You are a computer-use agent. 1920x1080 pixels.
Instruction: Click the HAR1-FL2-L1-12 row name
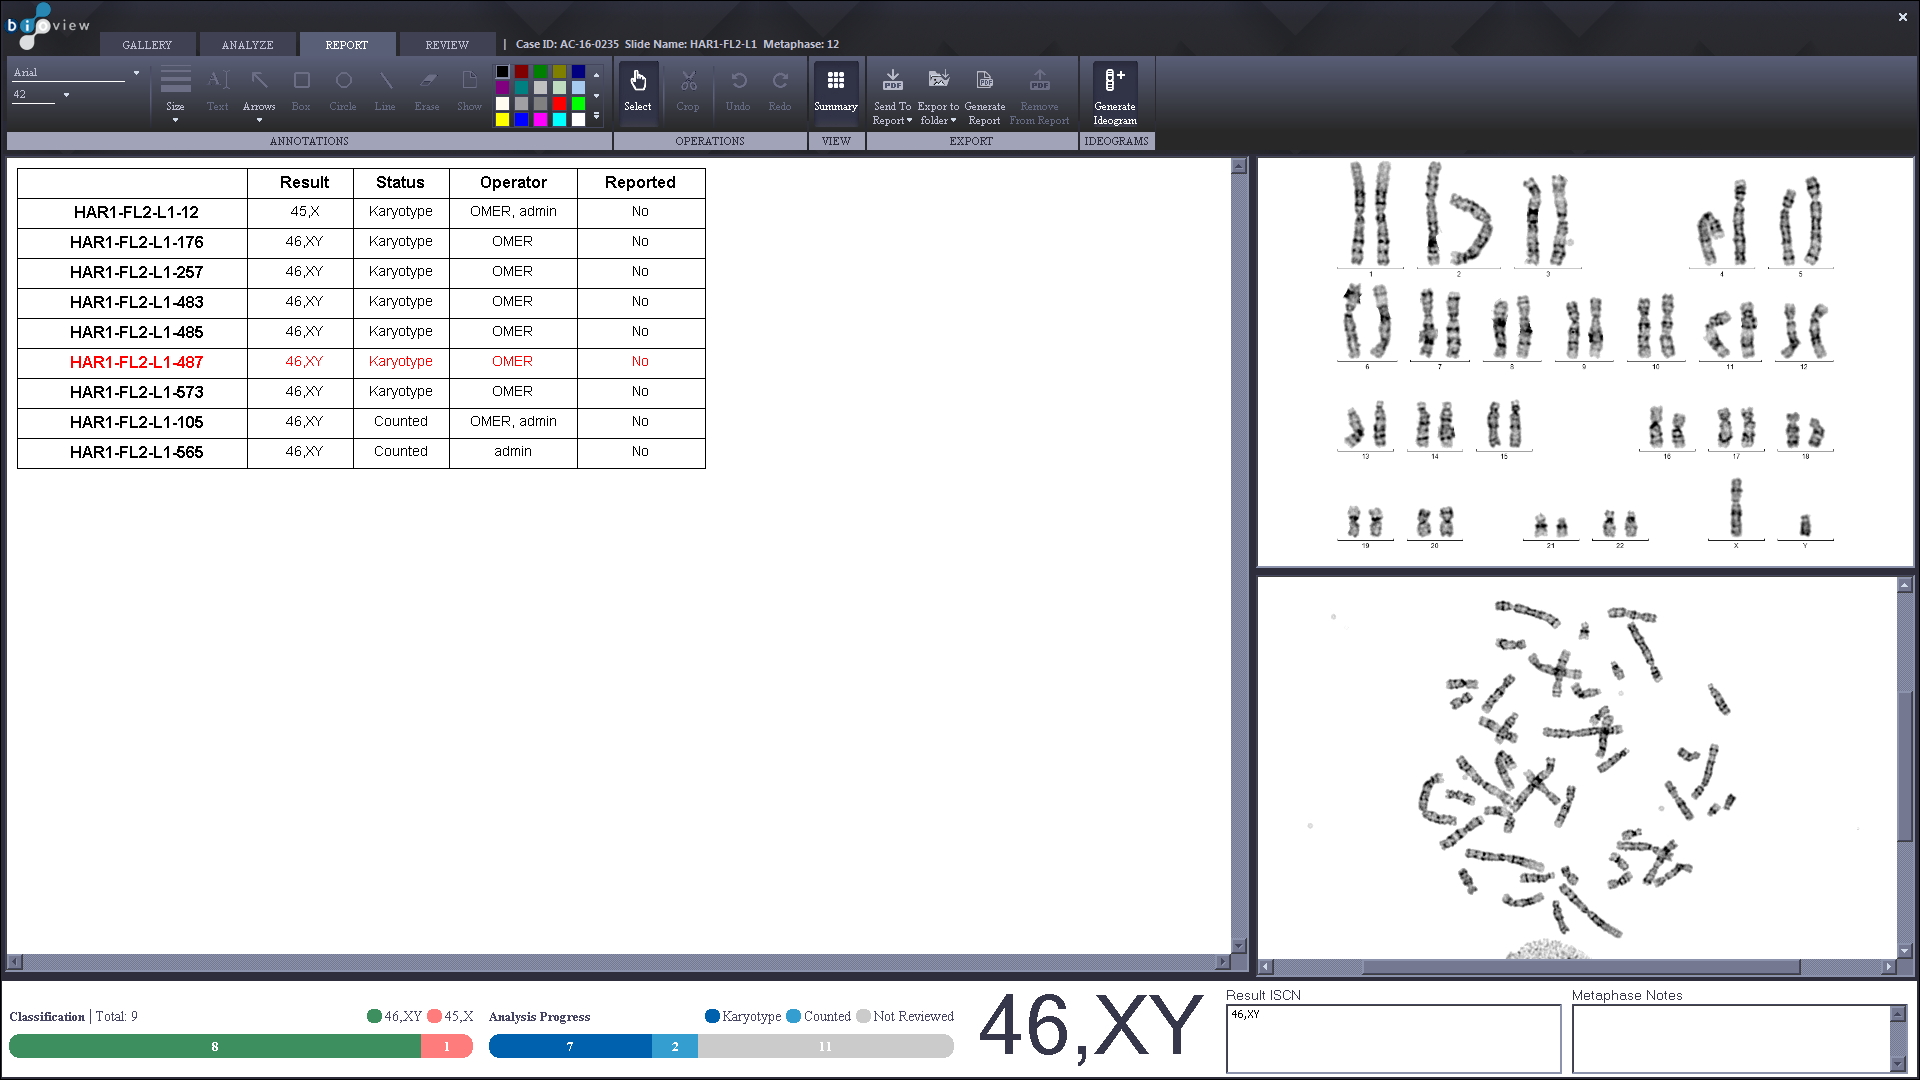[x=136, y=212]
